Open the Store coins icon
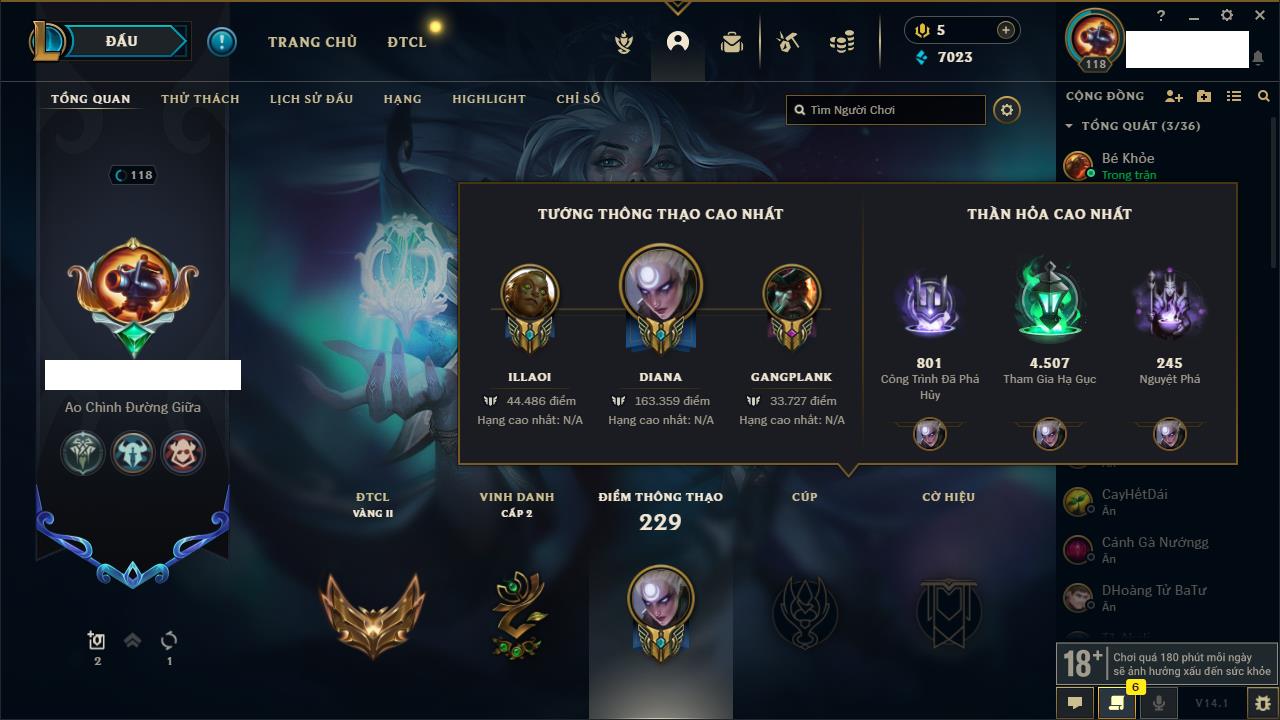Image resolution: width=1280 pixels, height=720 pixels. click(842, 42)
